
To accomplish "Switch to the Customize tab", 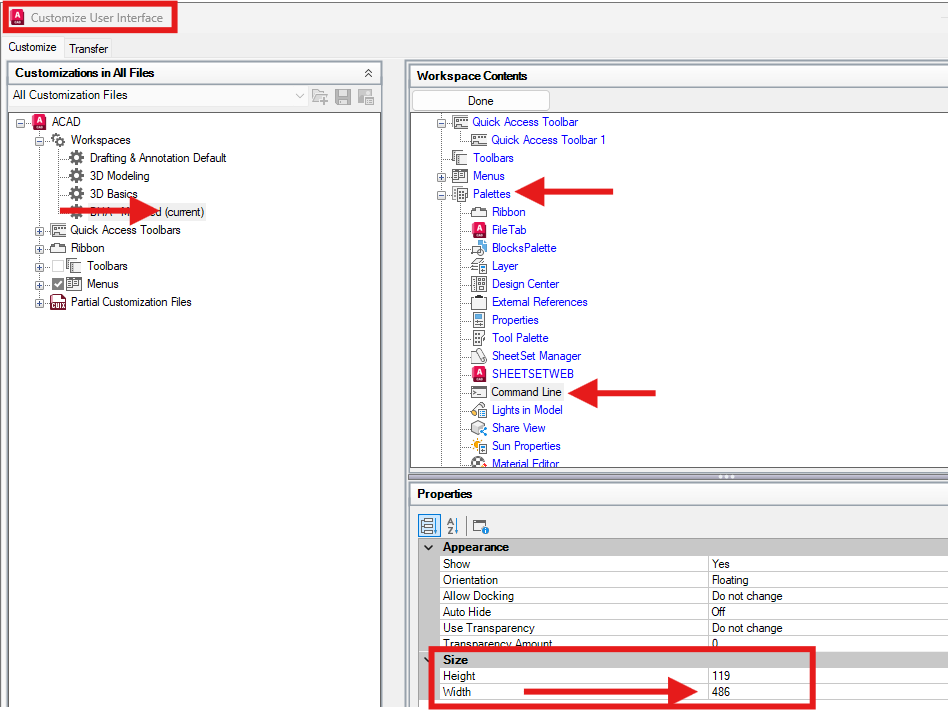I will pyautogui.click(x=32, y=47).
